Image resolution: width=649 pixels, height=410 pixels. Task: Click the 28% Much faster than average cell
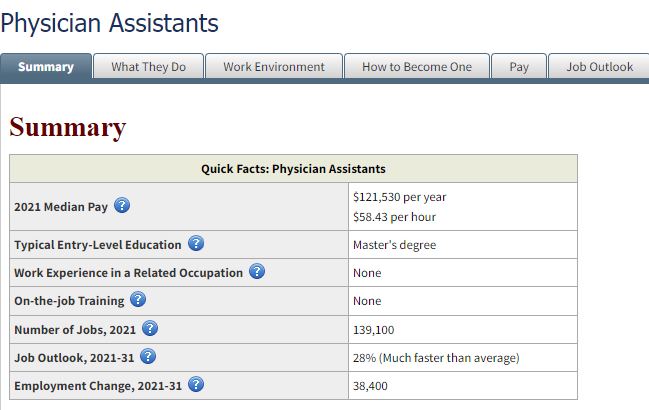463,357
